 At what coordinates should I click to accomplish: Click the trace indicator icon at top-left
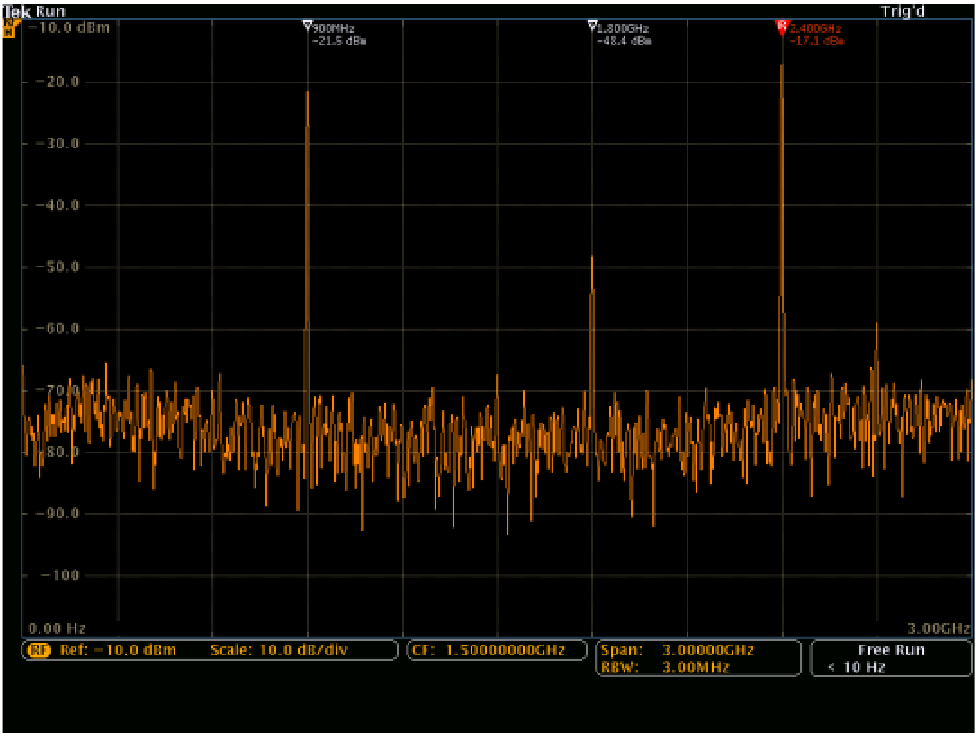tap(11, 28)
